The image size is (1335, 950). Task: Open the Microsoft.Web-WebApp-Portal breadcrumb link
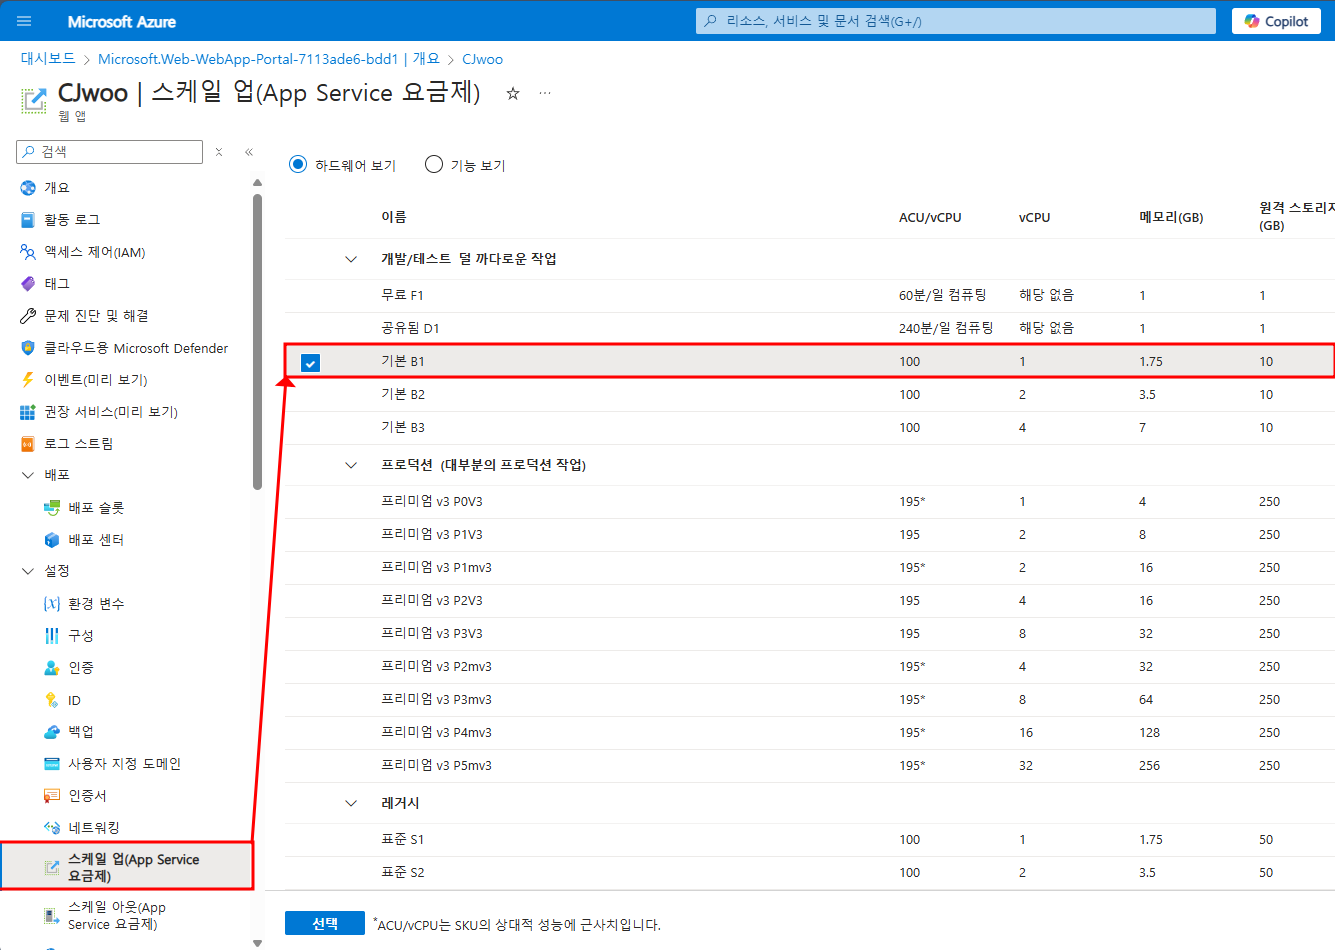269,59
